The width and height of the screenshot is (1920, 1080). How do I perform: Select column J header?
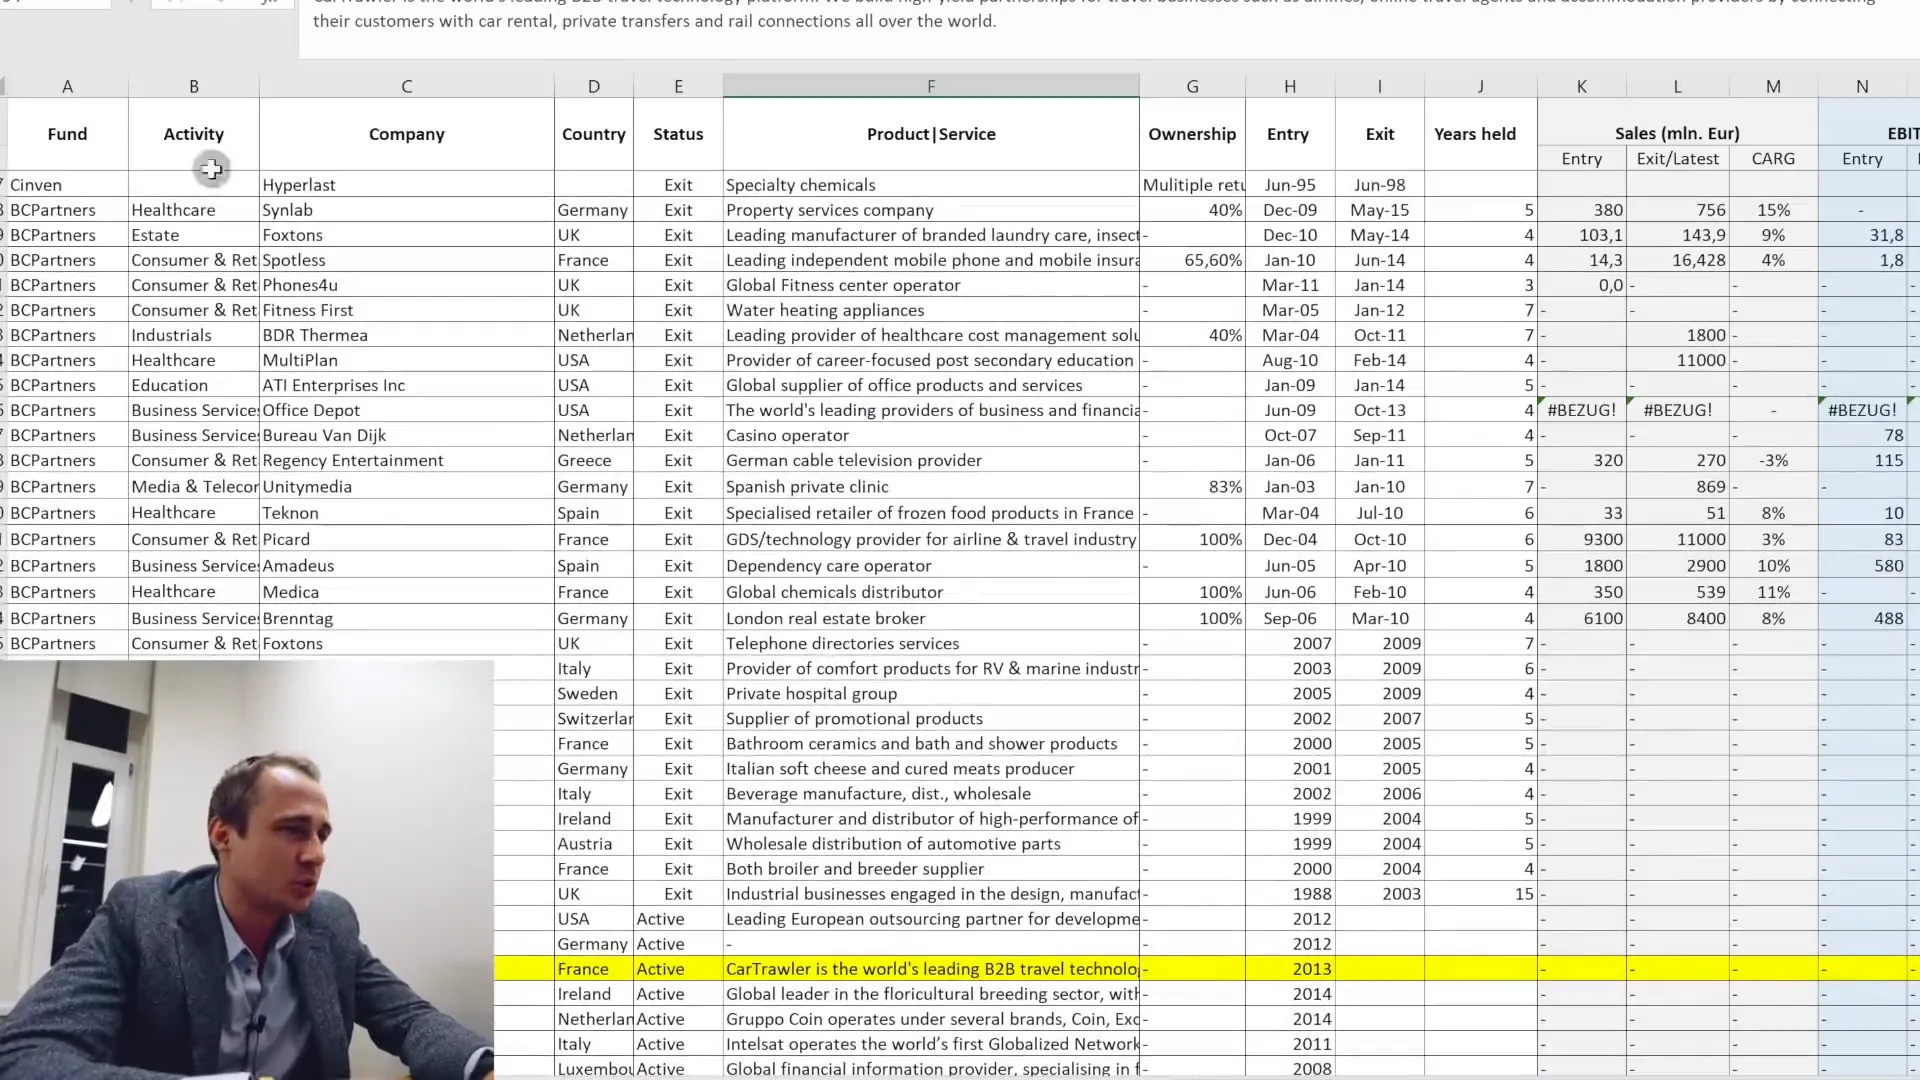coord(1480,86)
